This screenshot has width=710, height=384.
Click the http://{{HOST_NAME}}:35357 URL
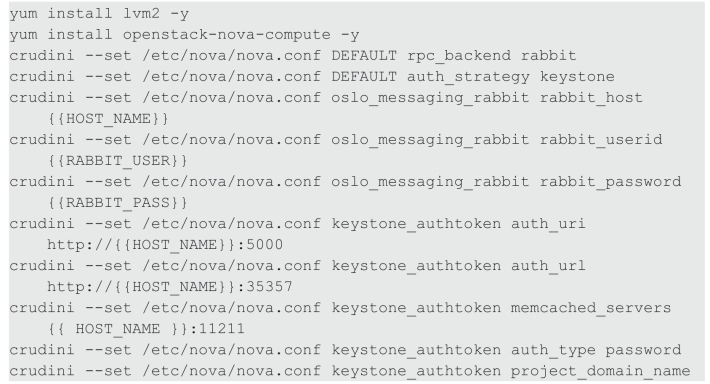pos(170,287)
